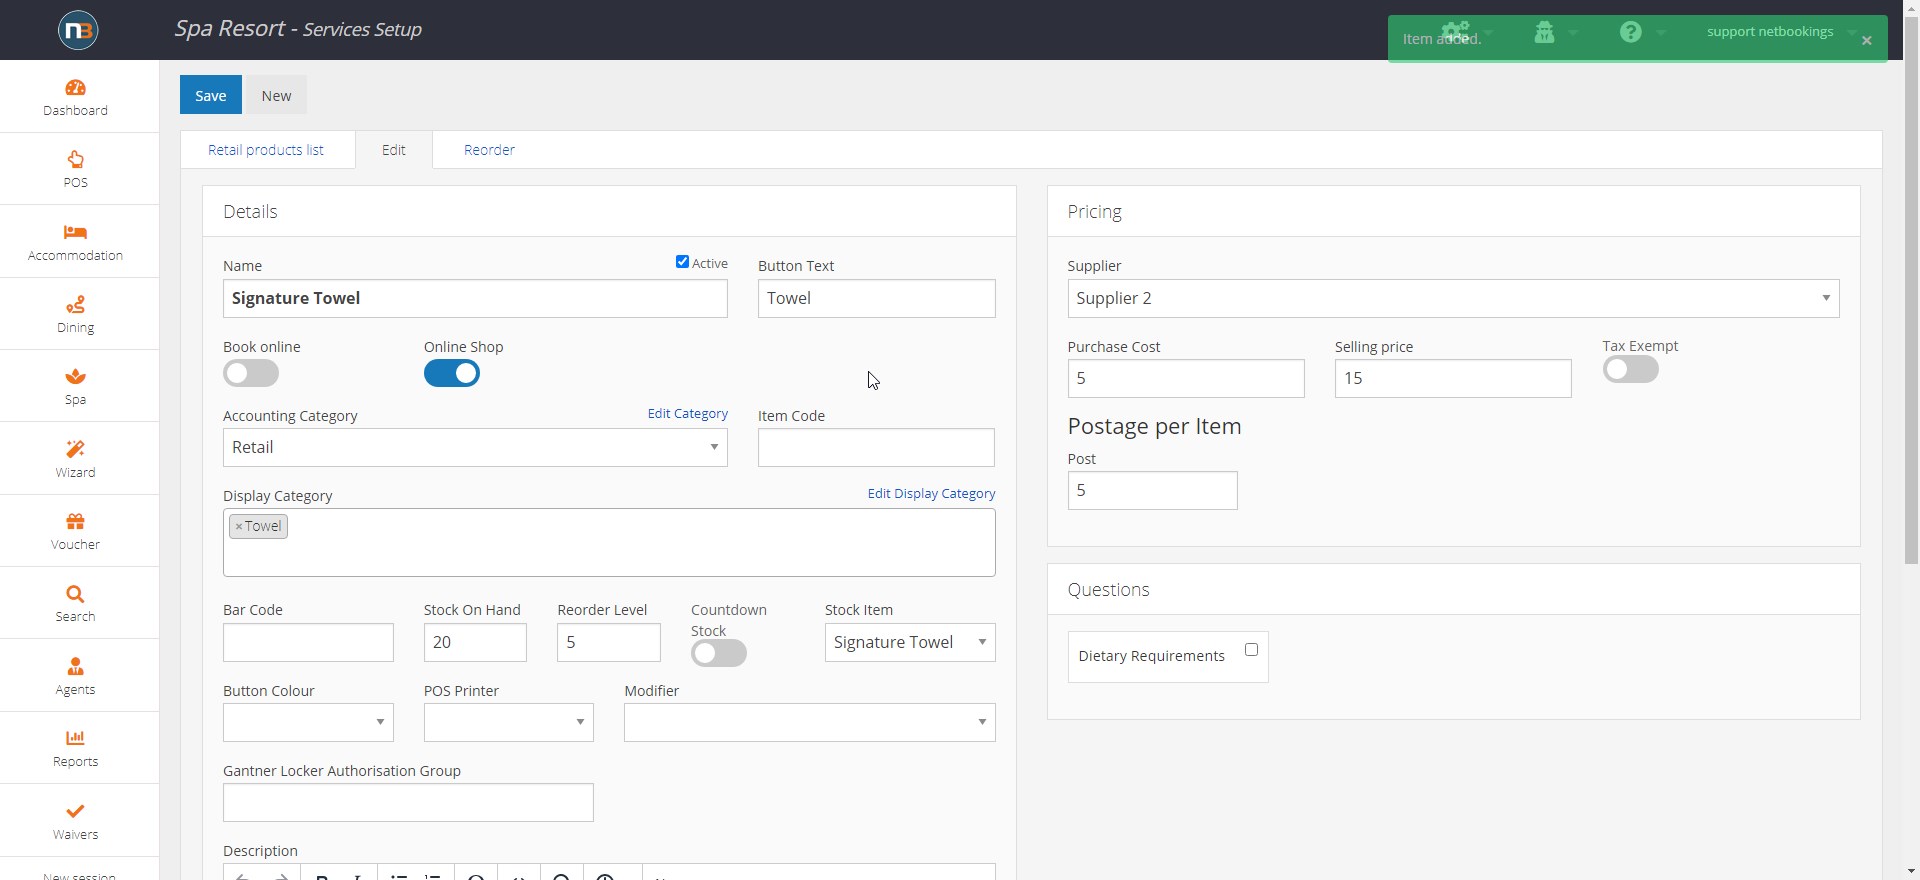Turn off the Online Shop switch

tap(452, 373)
